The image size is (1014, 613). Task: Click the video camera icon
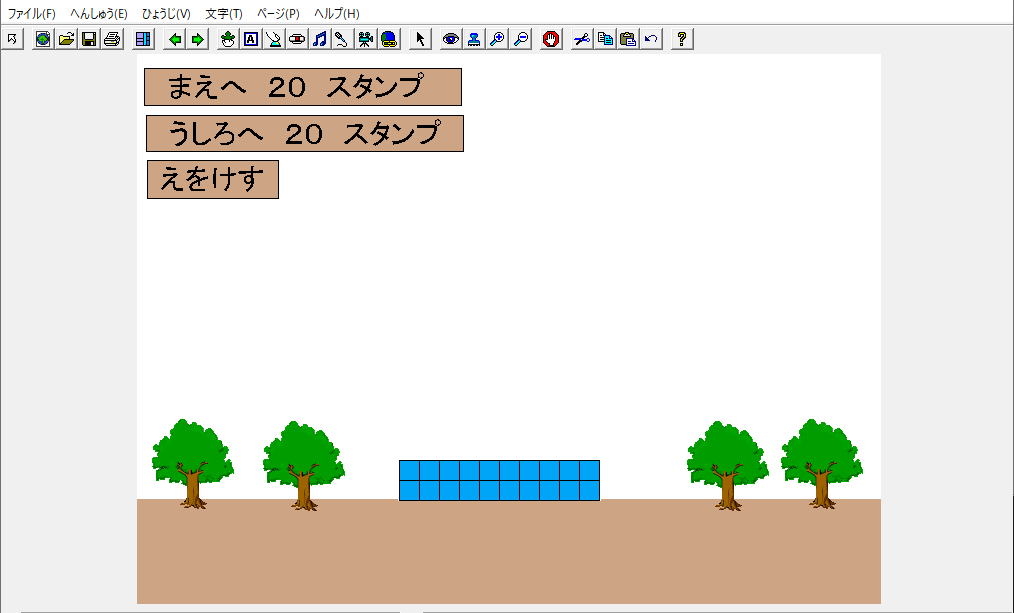click(x=366, y=39)
